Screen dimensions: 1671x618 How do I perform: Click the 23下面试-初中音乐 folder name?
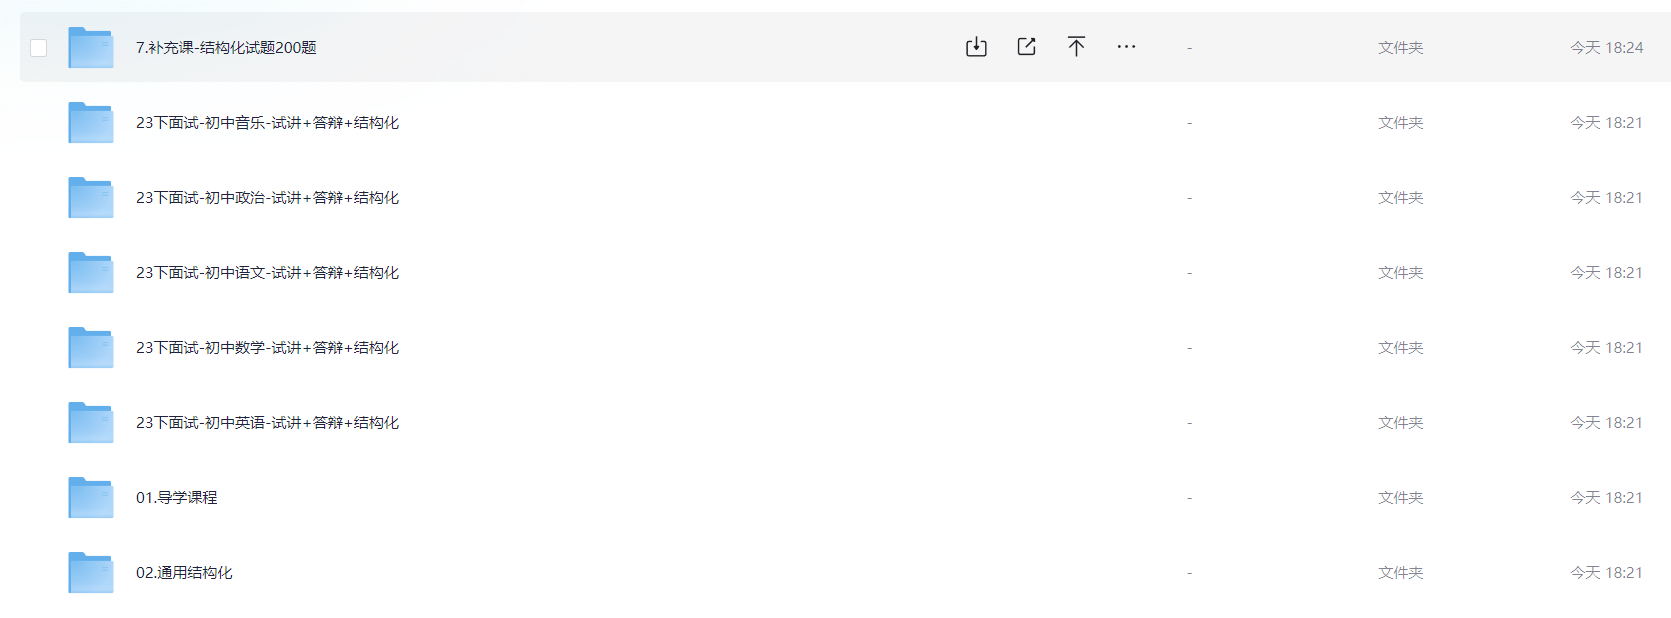click(267, 123)
